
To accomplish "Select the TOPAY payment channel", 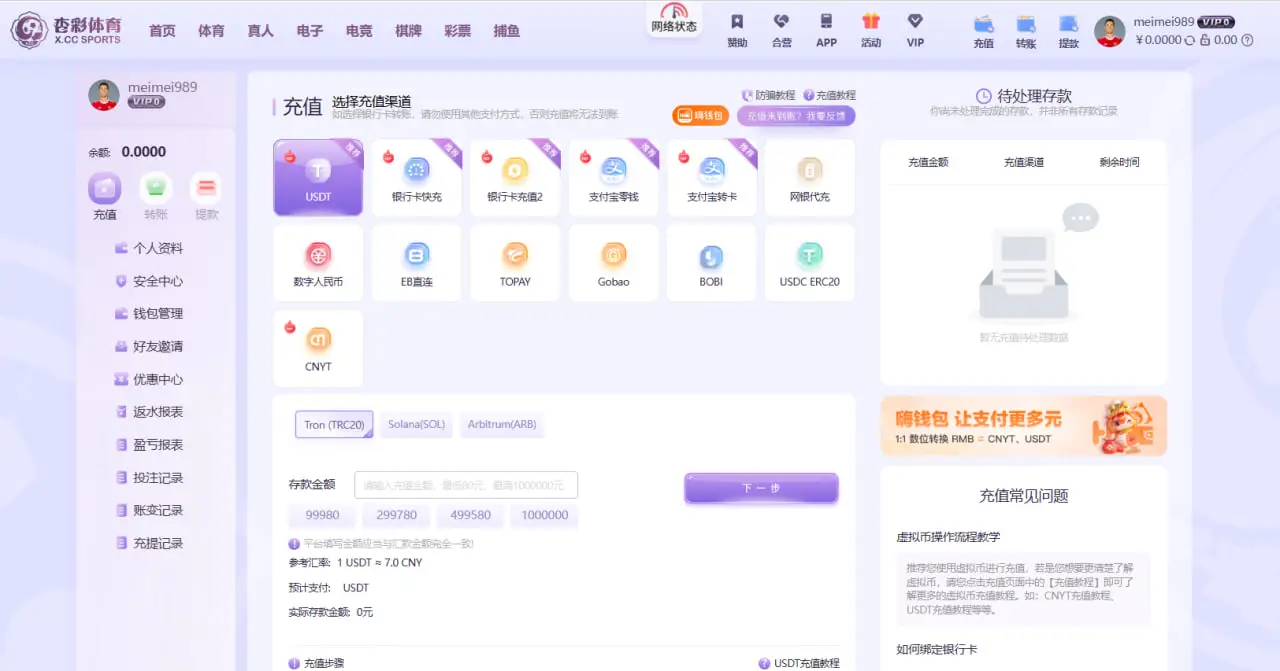I will click(x=515, y=262).
